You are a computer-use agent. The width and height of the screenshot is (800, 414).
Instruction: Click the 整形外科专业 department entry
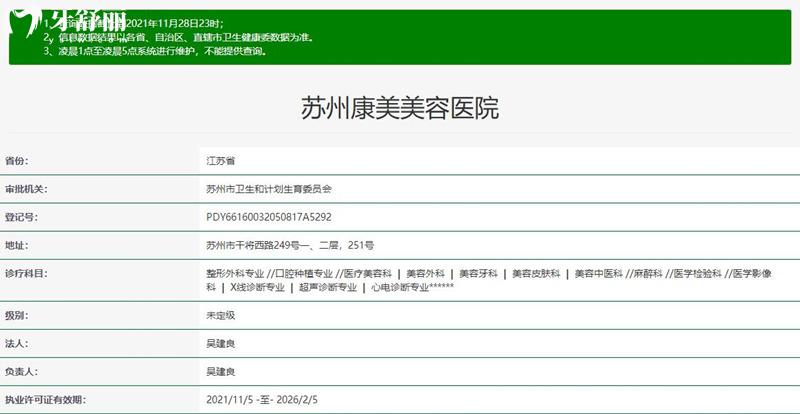[x=235, y=272]
